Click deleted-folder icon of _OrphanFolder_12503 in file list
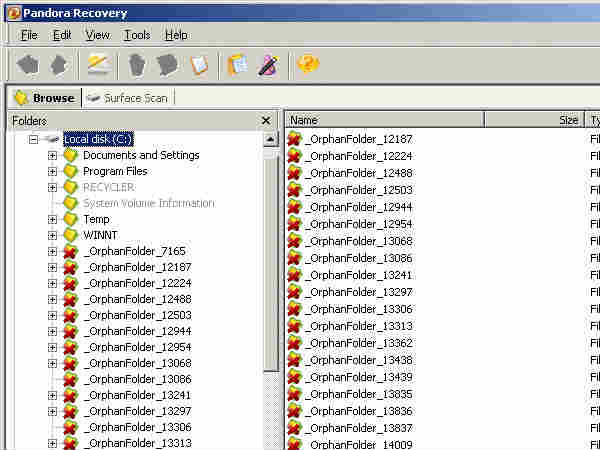The height and width of the screenshot is (450, 600). point(295,190)
